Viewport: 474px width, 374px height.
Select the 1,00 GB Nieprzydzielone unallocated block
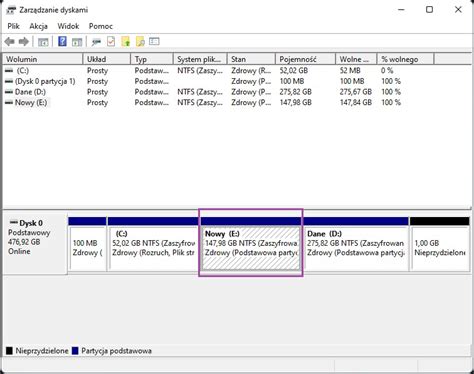(440, 244)
